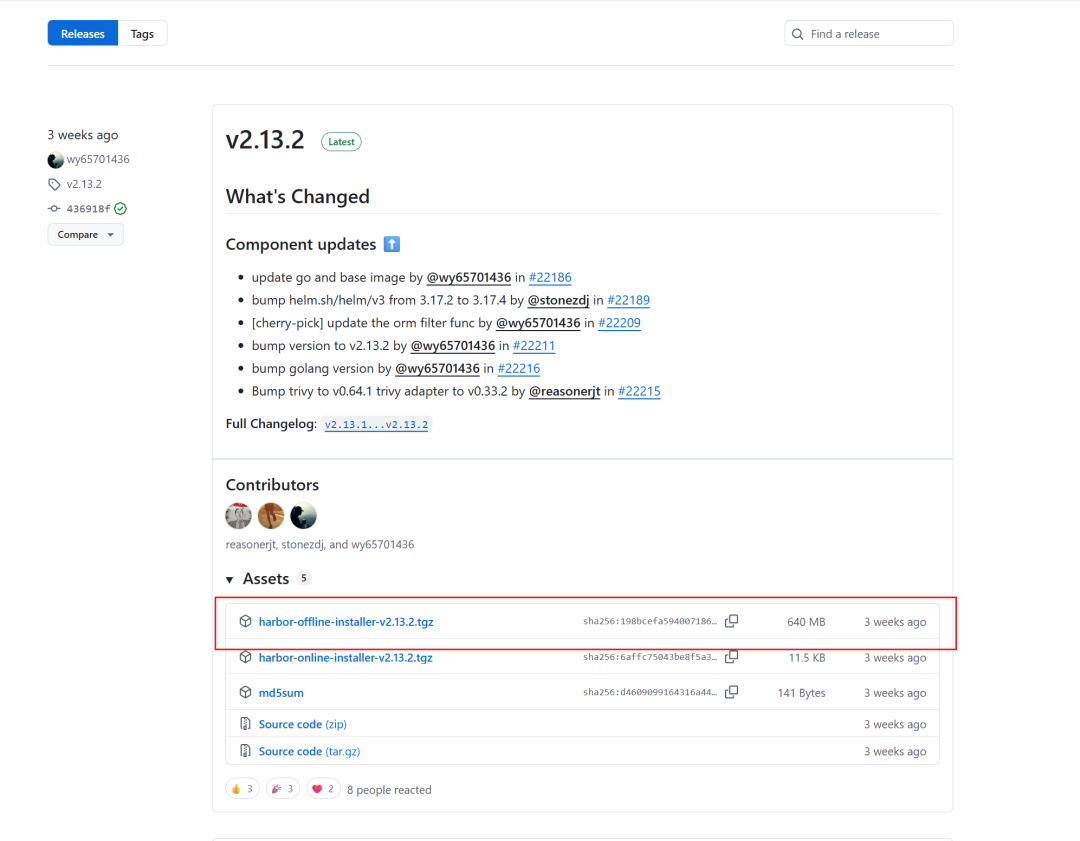
Task: Open @reasonerjt mention link
Action: point(564,391)
